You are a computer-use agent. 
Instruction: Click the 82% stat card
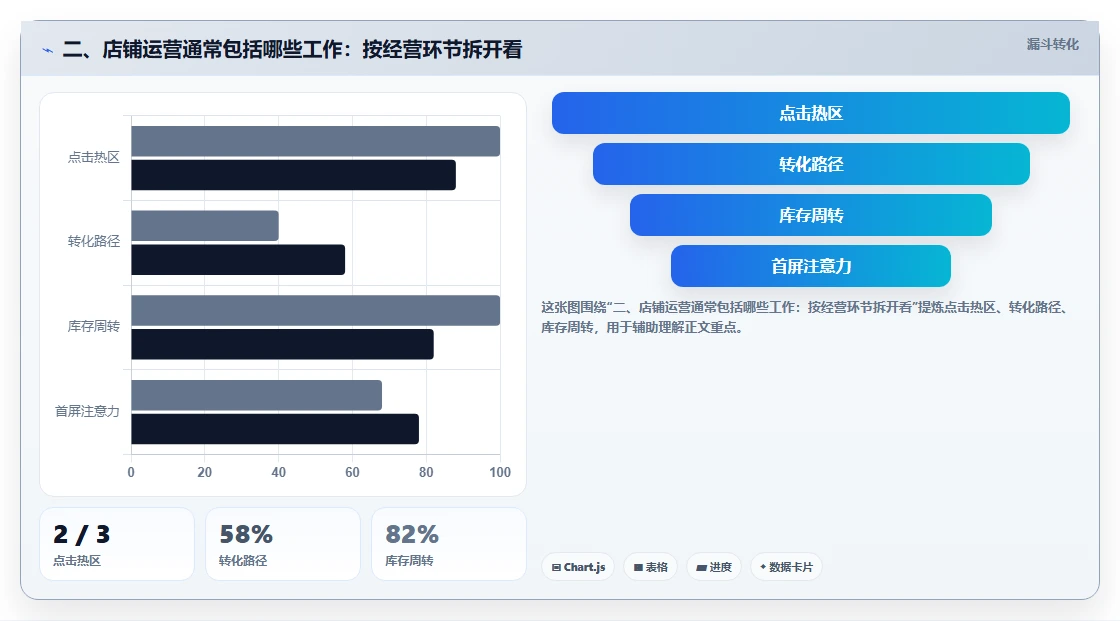[449, 544]
